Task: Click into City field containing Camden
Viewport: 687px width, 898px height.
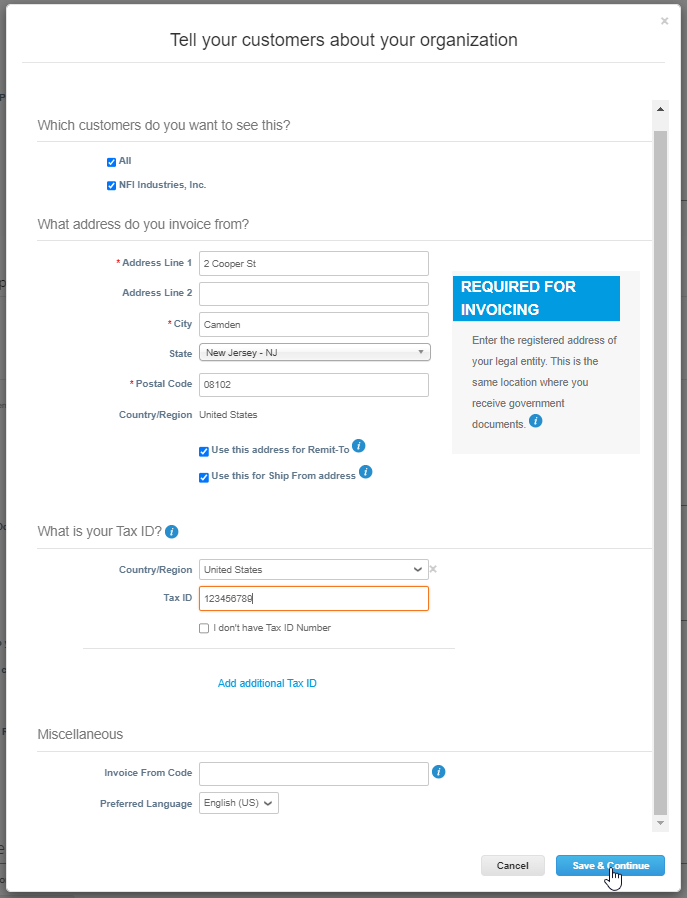Action: 314,325
